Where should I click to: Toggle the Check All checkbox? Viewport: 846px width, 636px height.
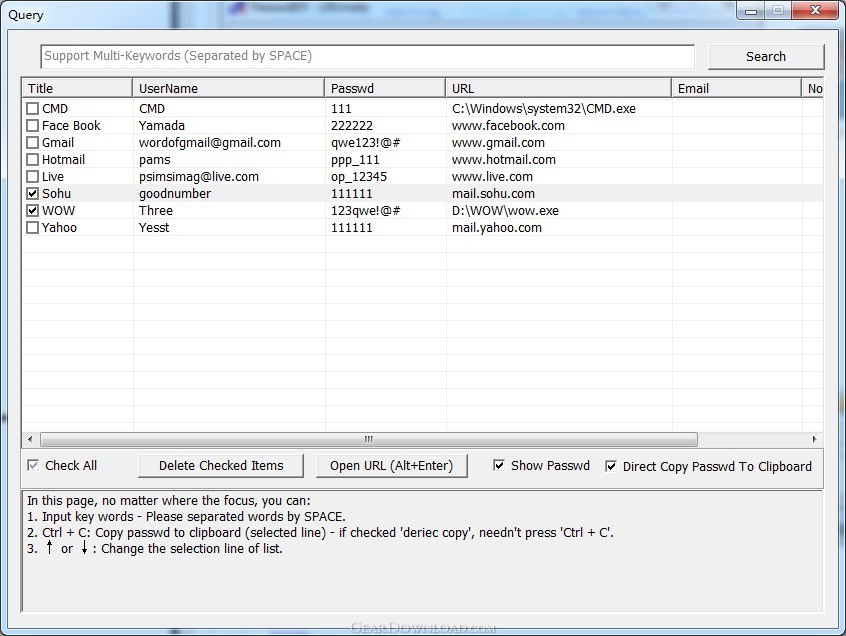[x=33, y=465]
